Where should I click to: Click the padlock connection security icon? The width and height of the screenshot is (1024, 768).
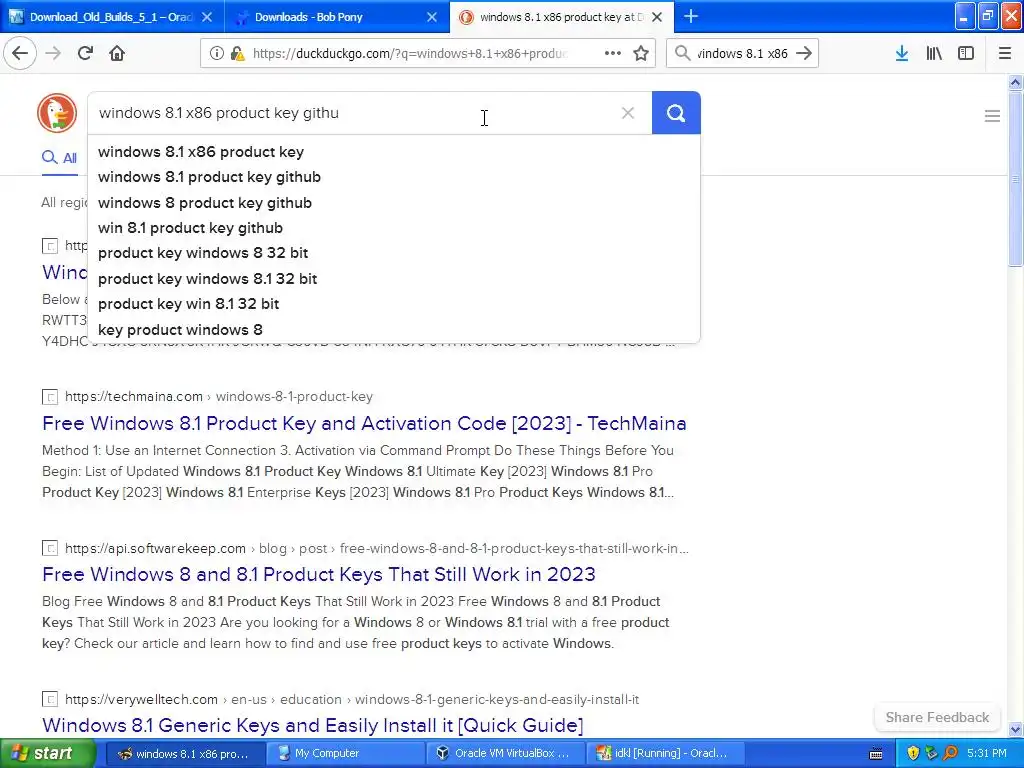pos(237,54)
